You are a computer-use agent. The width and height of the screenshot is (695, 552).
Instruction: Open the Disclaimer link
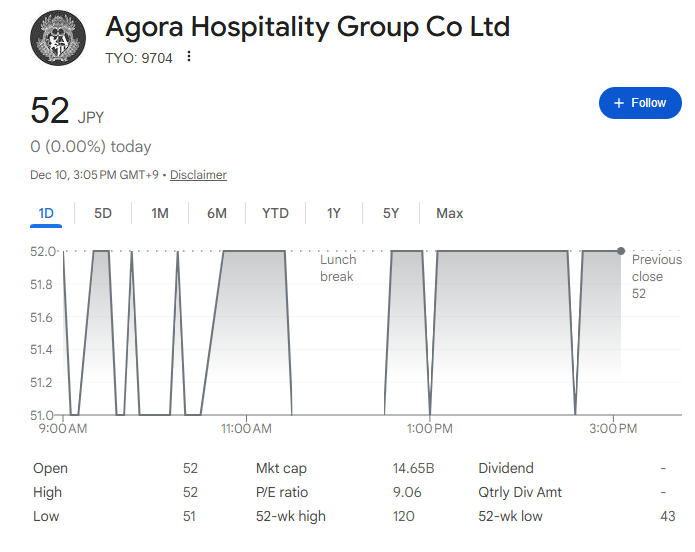coord(198,175)
